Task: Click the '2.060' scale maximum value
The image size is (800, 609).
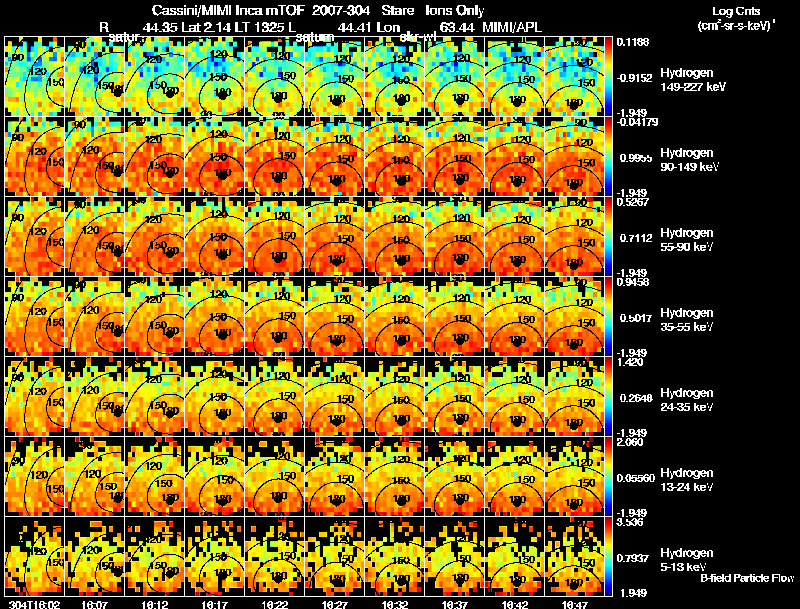Action: coord(630,442)
